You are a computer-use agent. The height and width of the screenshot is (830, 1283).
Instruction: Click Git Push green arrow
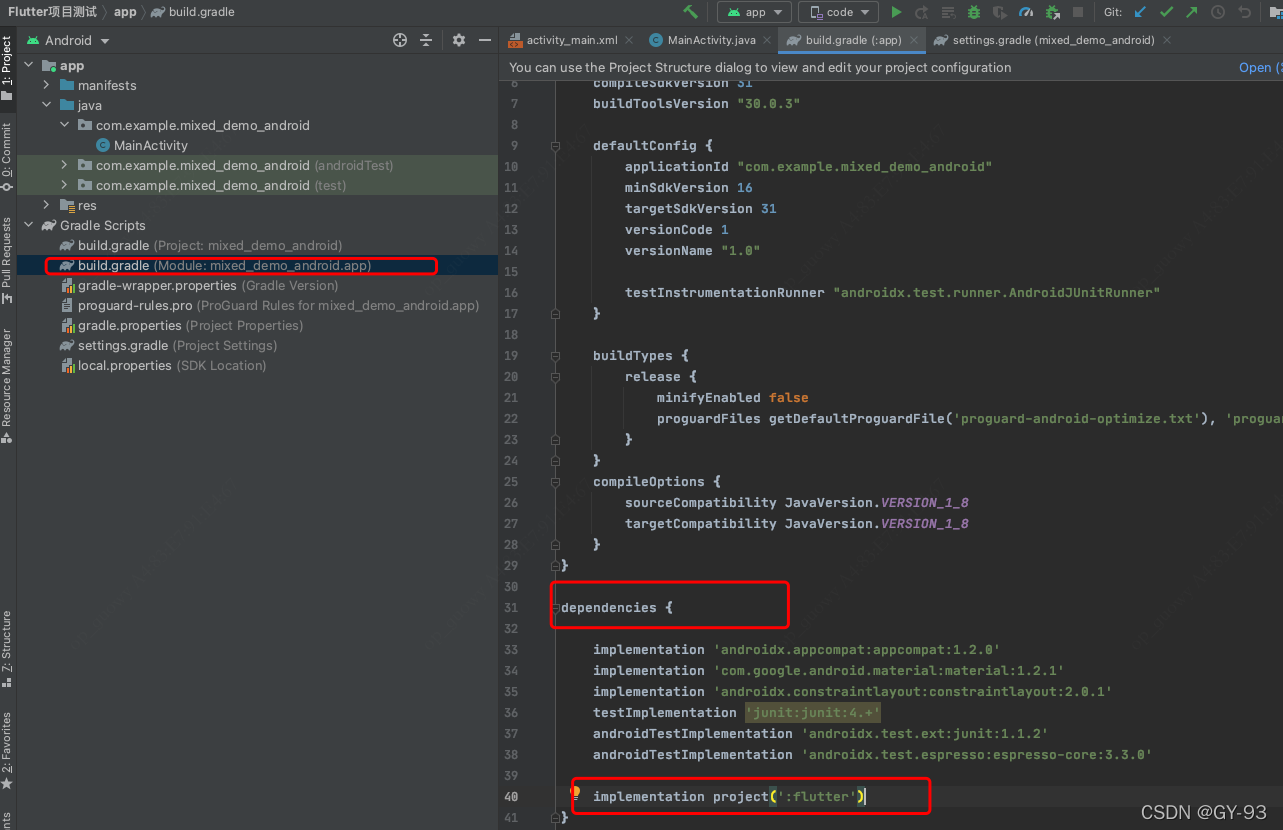coord(1192,12)
